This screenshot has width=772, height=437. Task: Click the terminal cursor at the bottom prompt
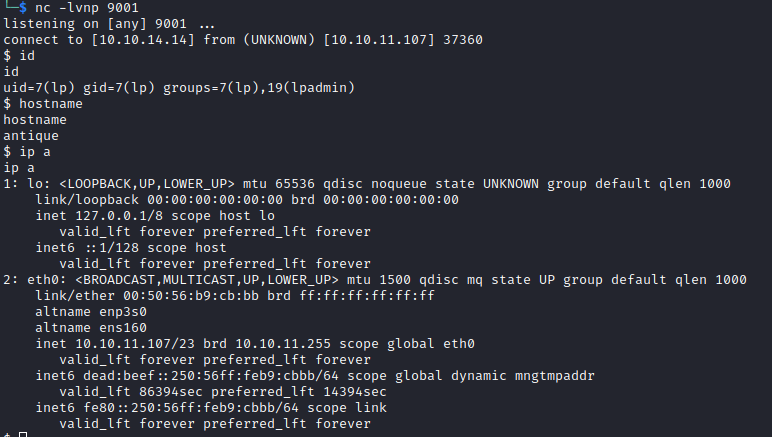[x=23, y=435]
